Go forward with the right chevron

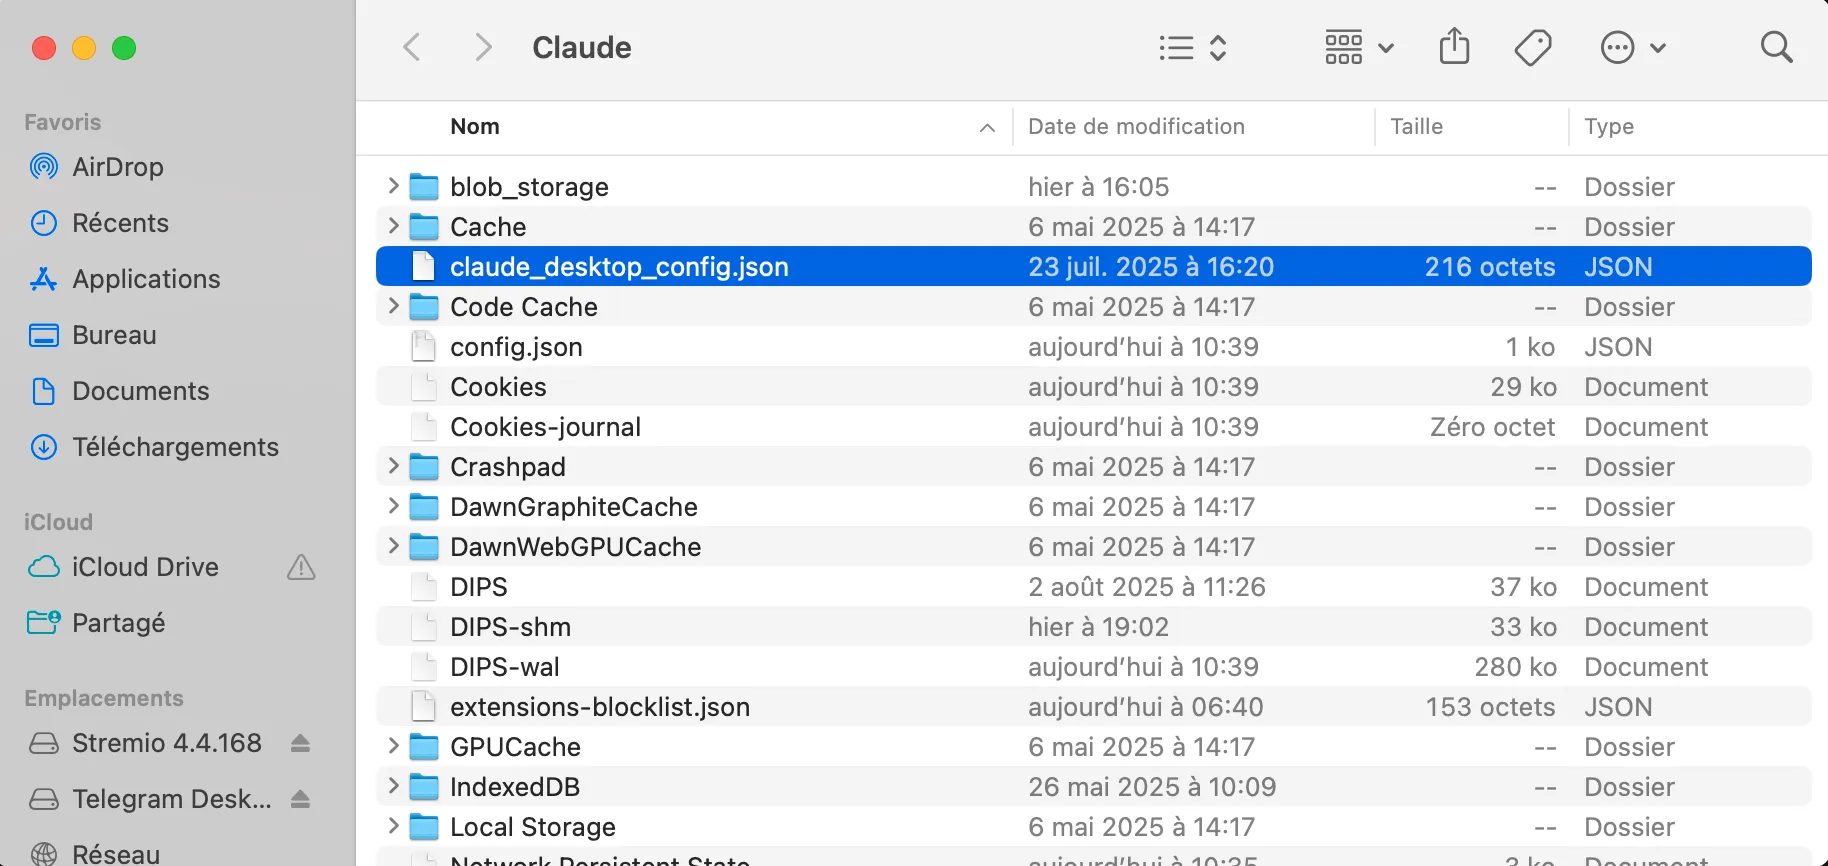point(483,47)
